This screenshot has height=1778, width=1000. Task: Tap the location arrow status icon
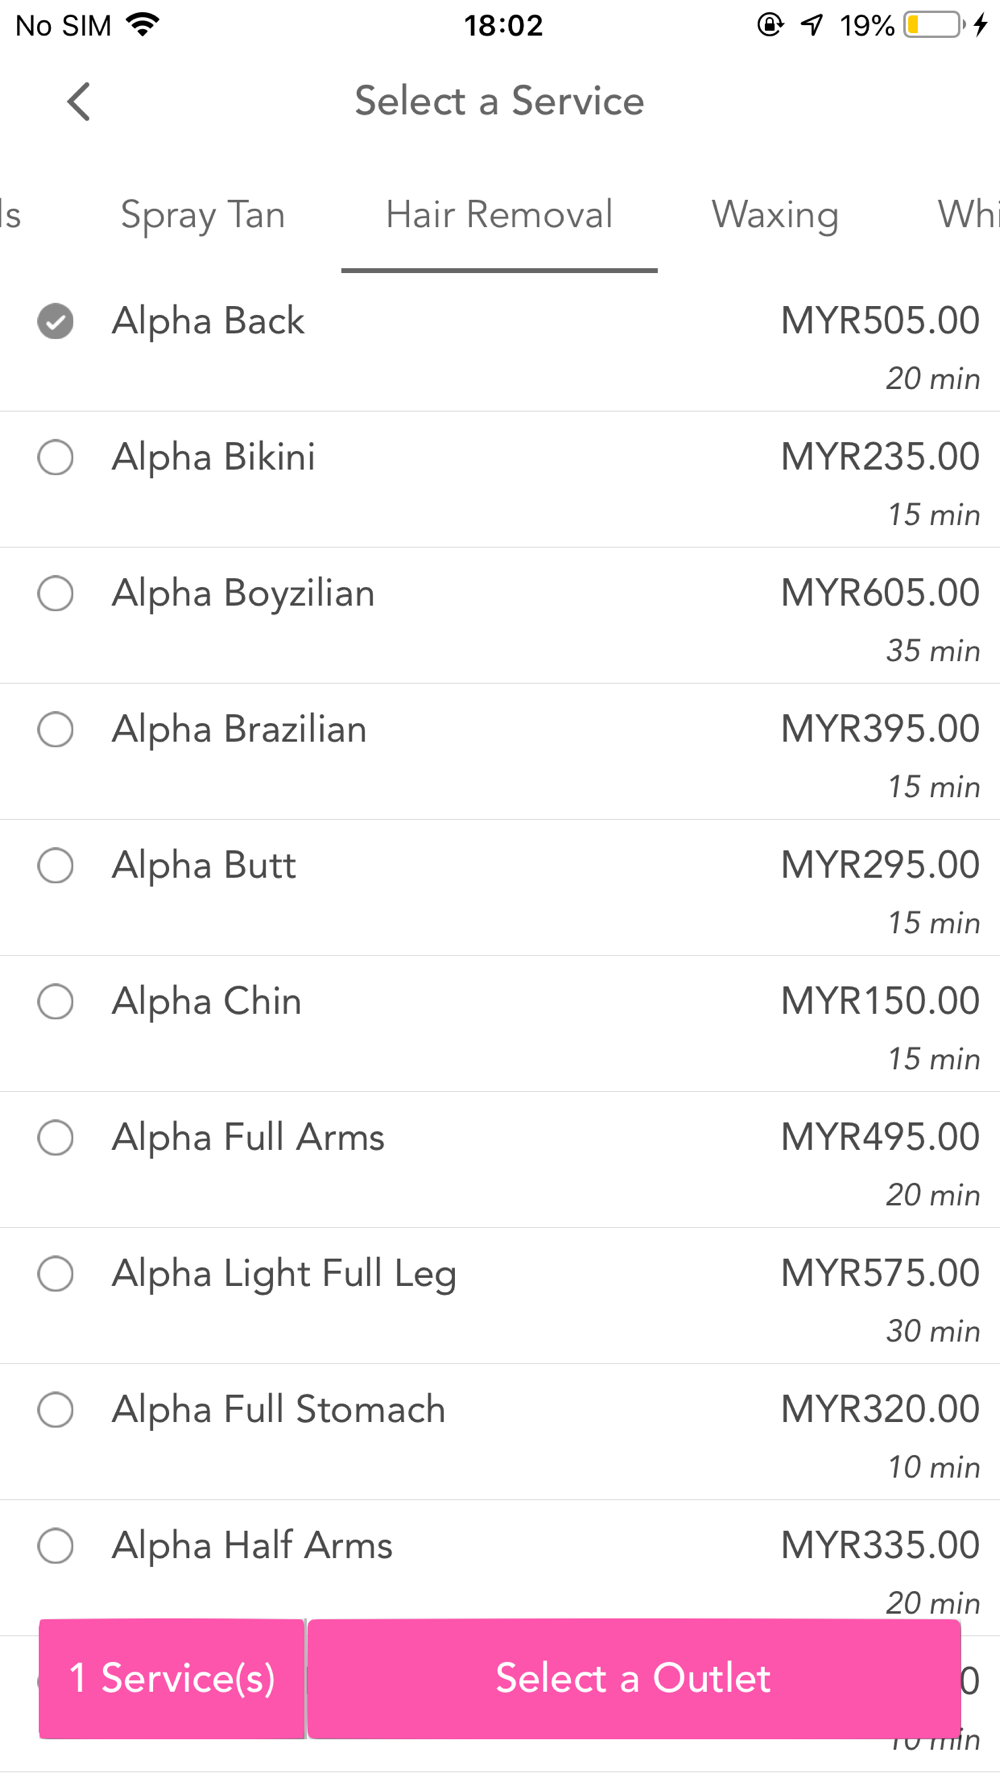click(x=812, y=25)
